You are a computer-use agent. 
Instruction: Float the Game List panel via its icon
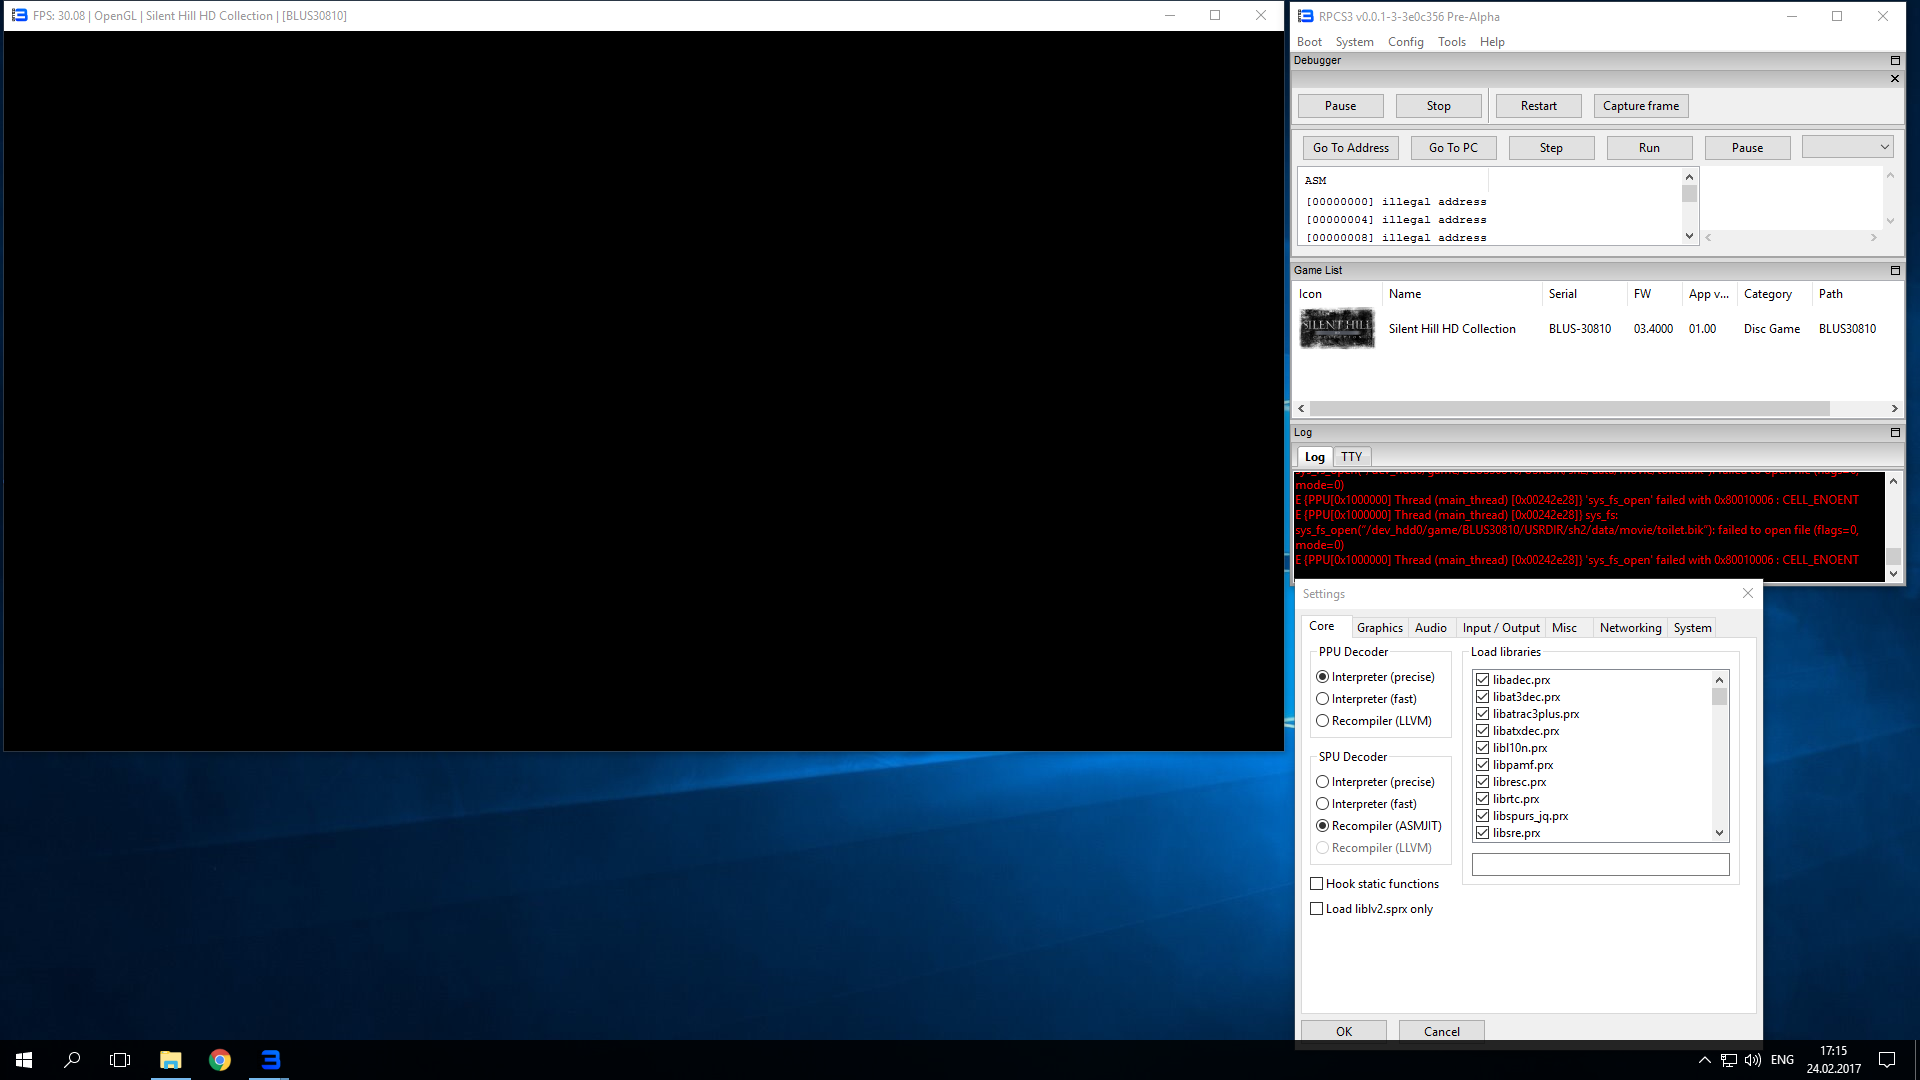pos(1894,271)
